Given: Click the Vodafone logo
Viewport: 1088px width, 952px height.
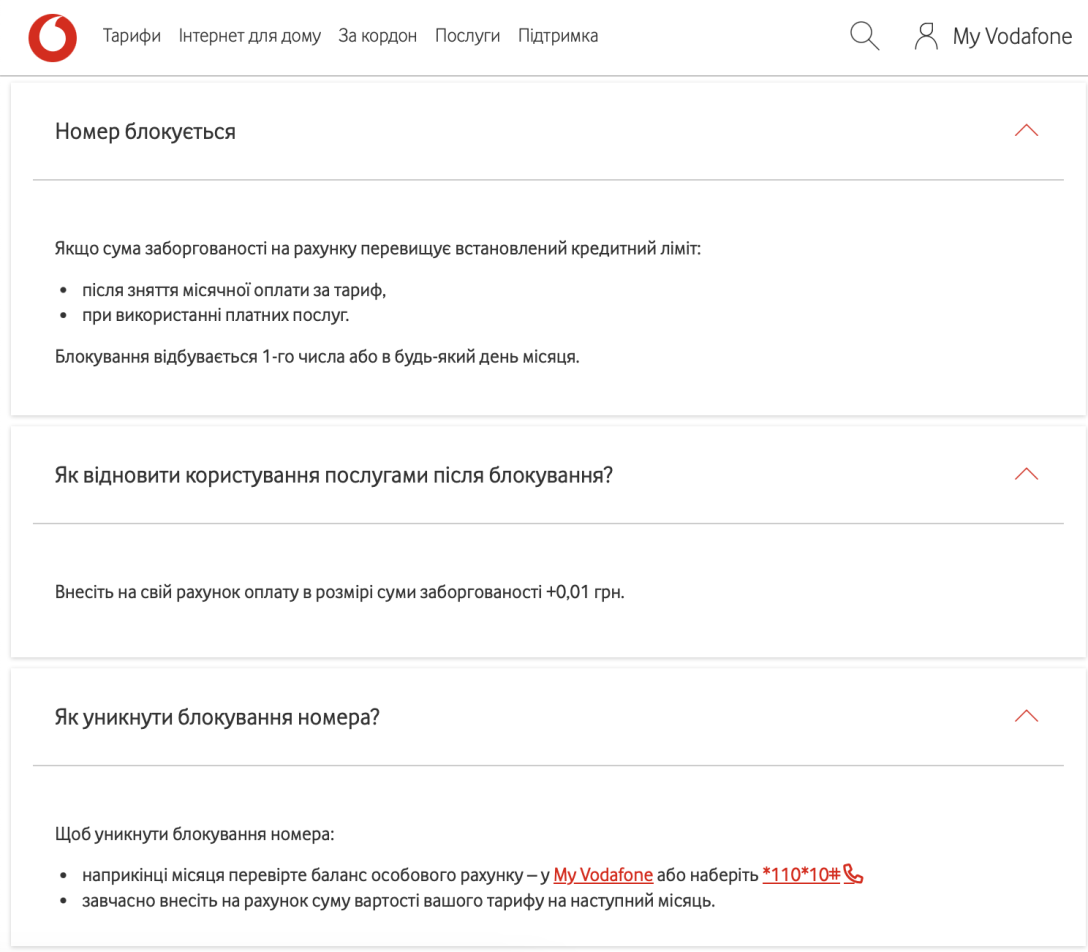Looking at the screenshot, I should pos(52,38).
